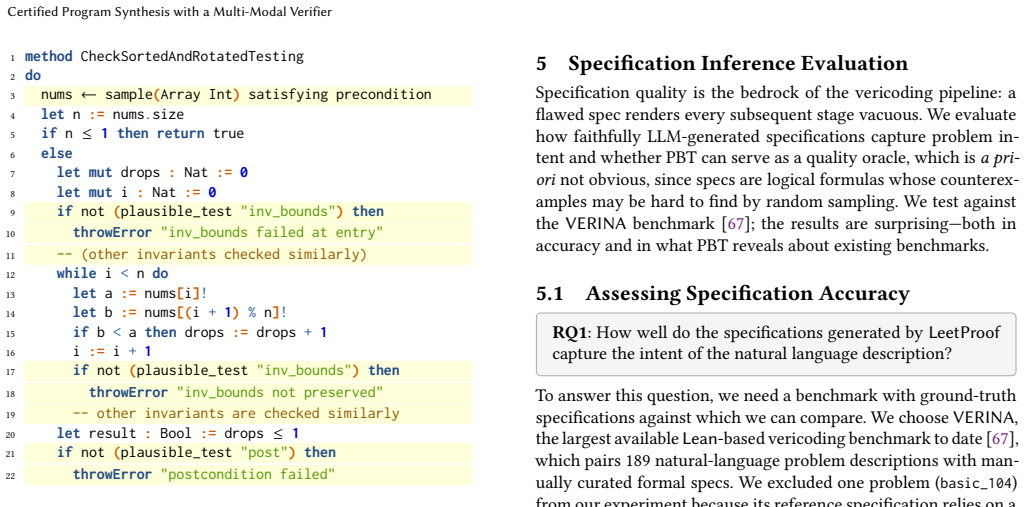Click the first 'plausible_test "inv_bounds"' on line 9
The width and height of the screenshot is (1026, 507).
[x=228, y=211]
